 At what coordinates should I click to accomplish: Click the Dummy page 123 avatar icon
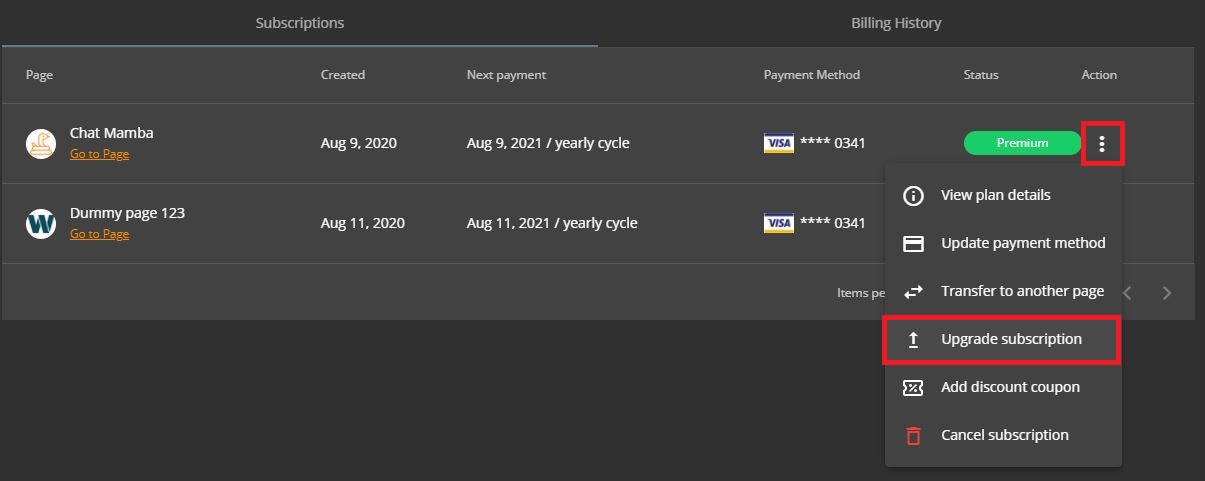click(41, 224)
